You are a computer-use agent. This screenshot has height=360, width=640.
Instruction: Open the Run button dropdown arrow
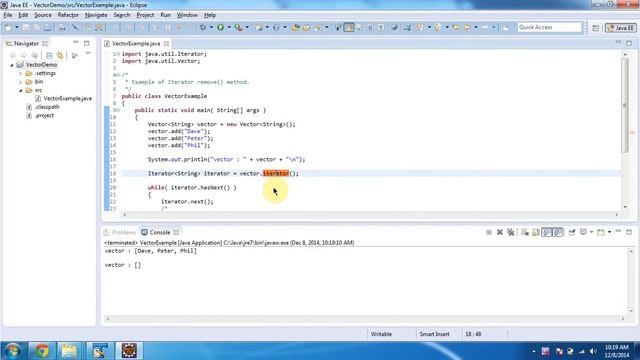[x=229, y=27]
